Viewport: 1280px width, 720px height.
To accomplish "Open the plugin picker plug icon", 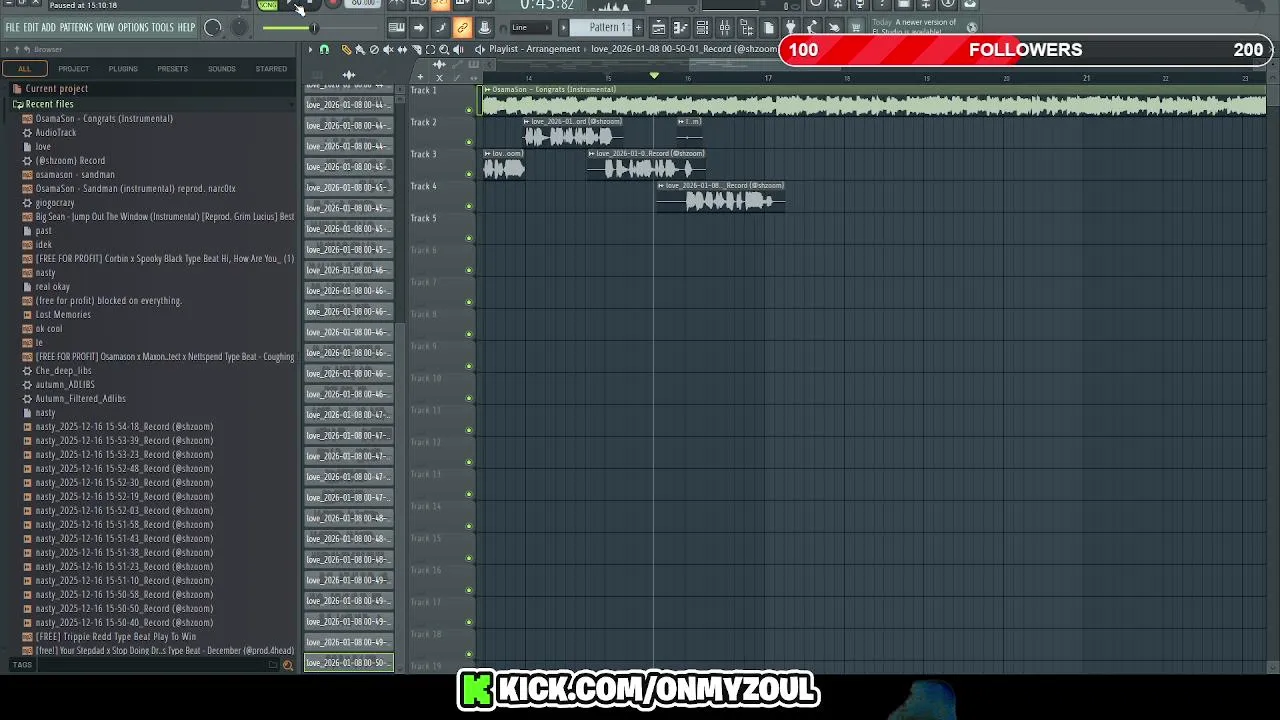I will (790, 27).
